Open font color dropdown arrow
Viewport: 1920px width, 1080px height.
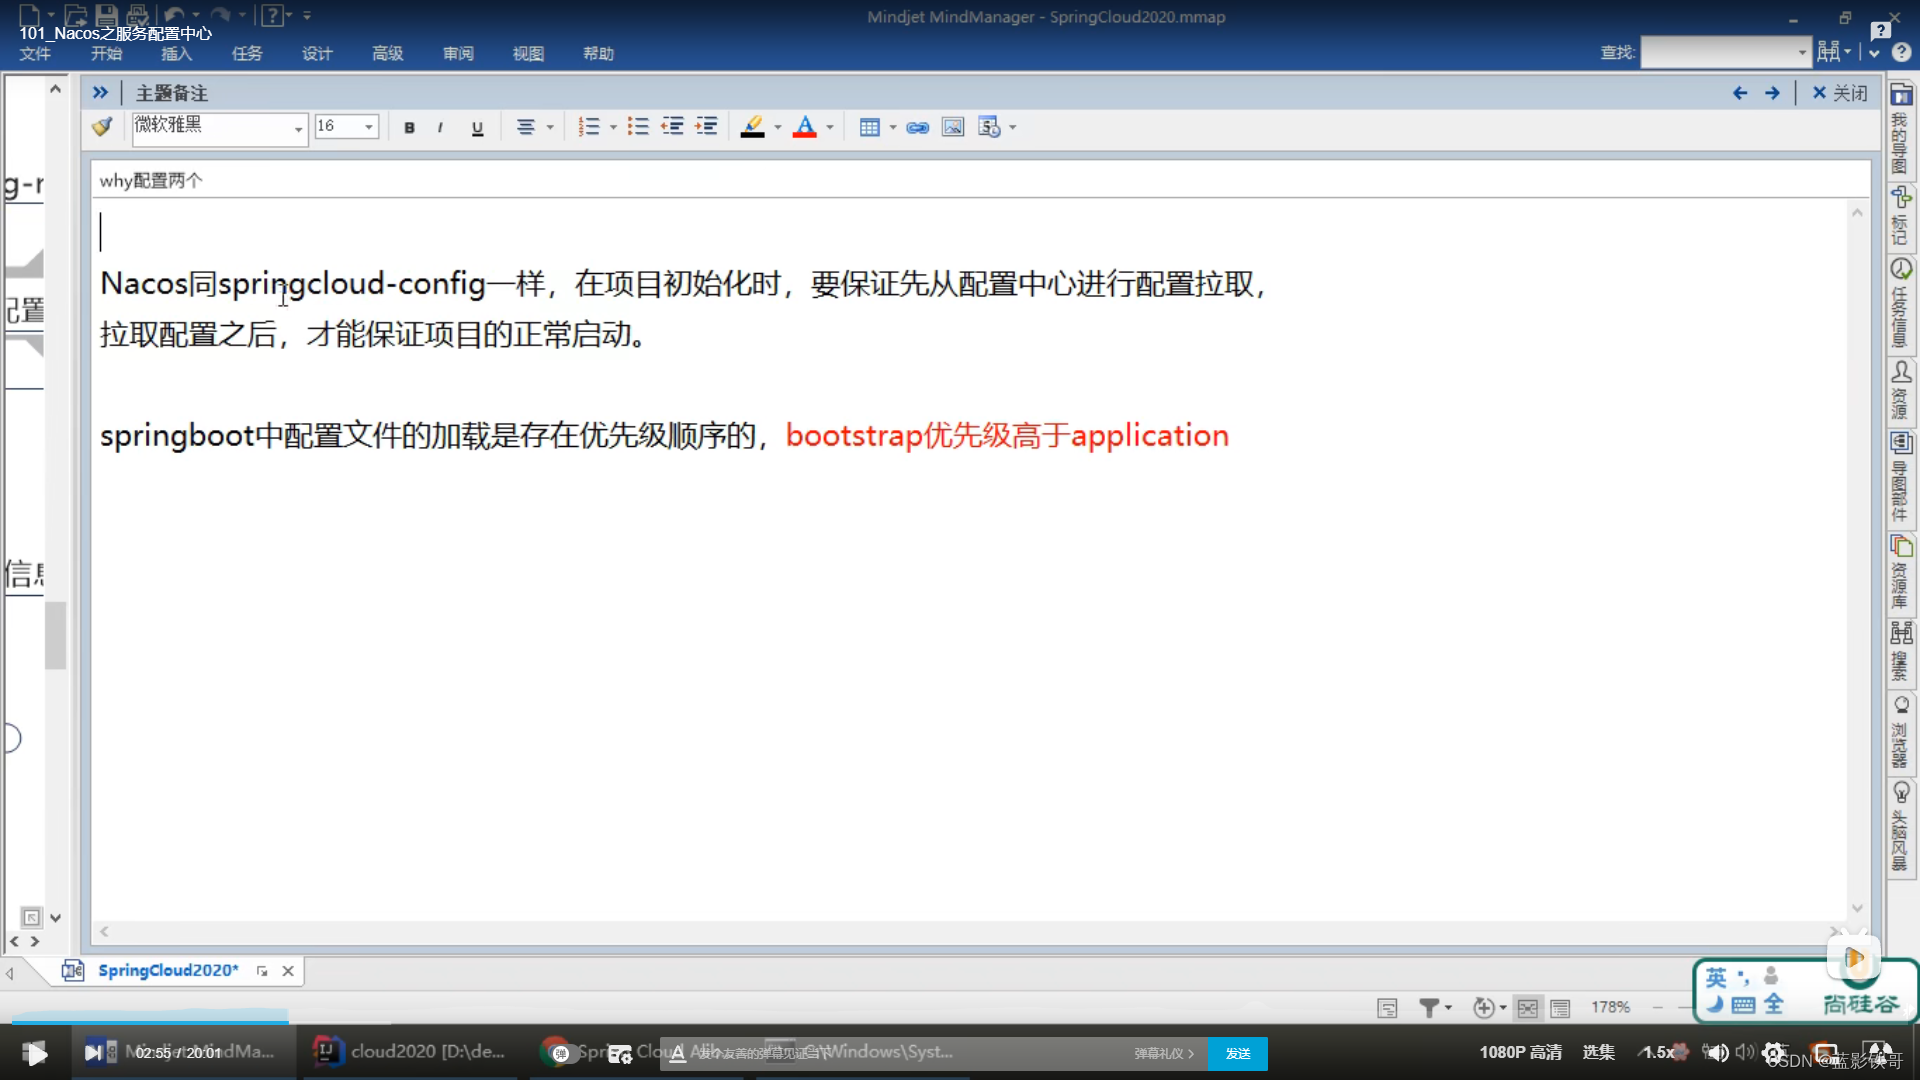[x=830, y=127]
